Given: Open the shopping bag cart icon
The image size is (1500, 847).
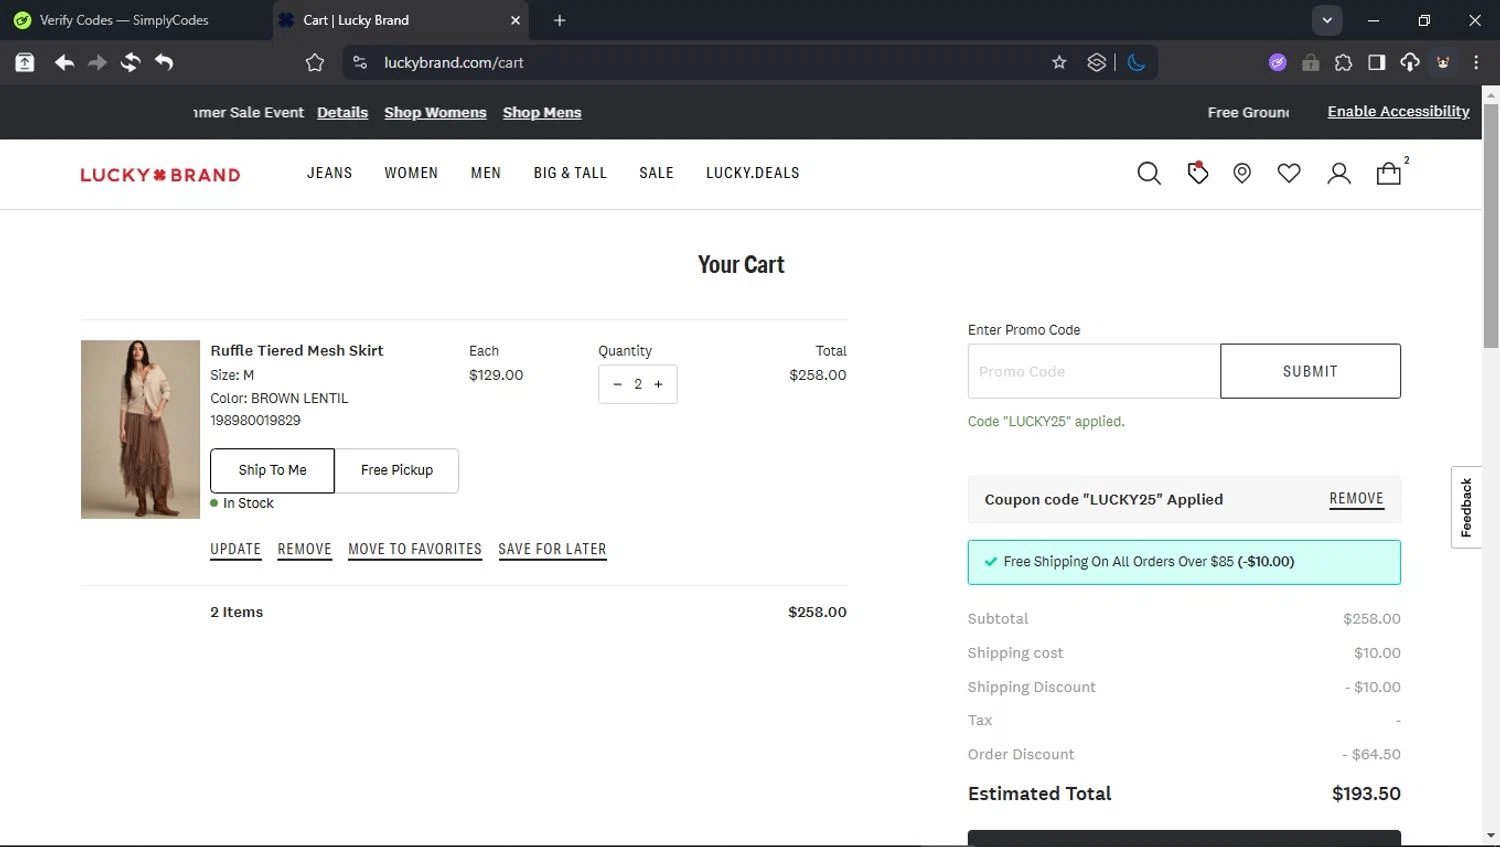Looking at the screenshot, I should point(1388,174).
